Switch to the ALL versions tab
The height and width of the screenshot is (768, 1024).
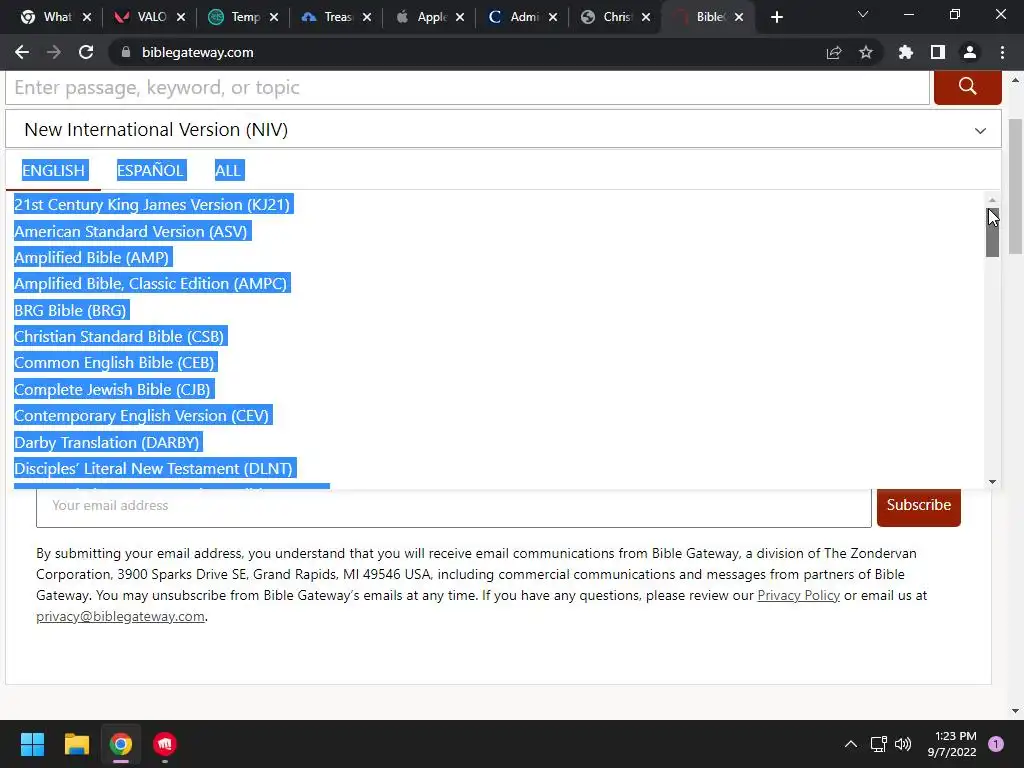(227, 170)
